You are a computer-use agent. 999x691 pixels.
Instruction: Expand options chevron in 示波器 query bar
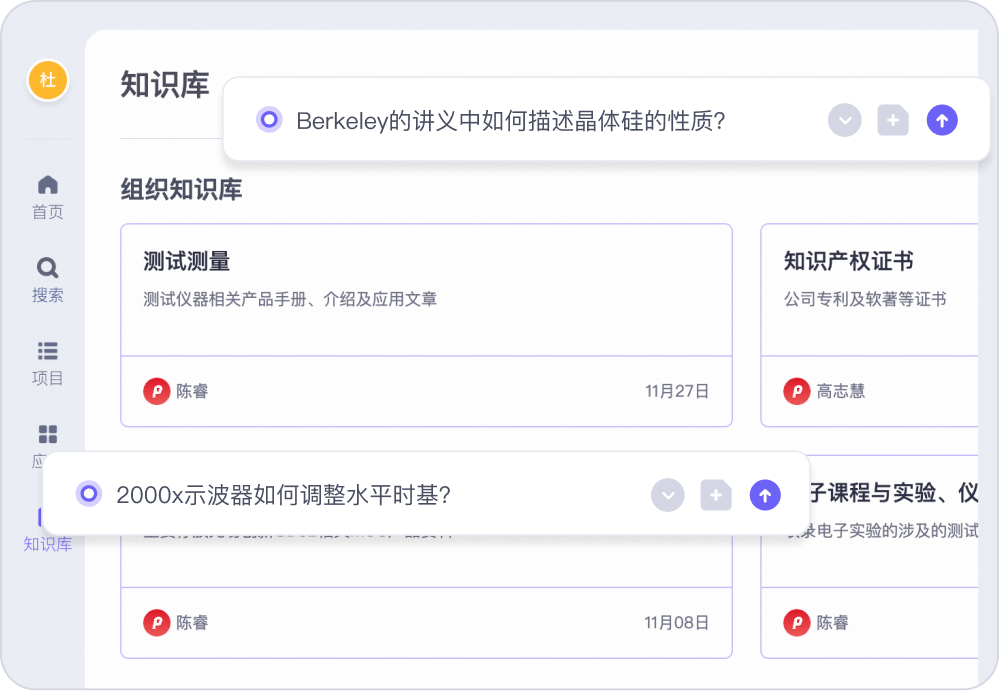667,495
